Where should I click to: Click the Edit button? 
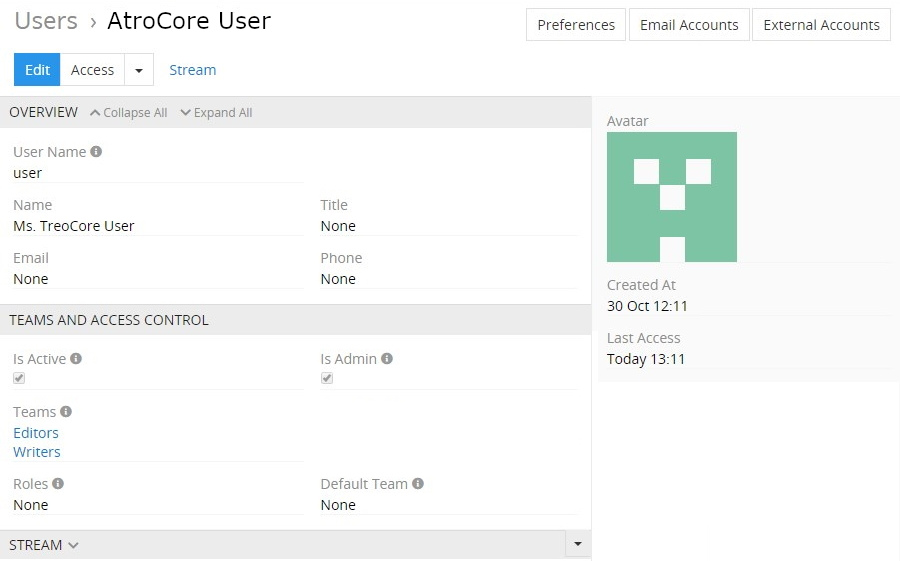pyautogui.click(x=37, y=70)
